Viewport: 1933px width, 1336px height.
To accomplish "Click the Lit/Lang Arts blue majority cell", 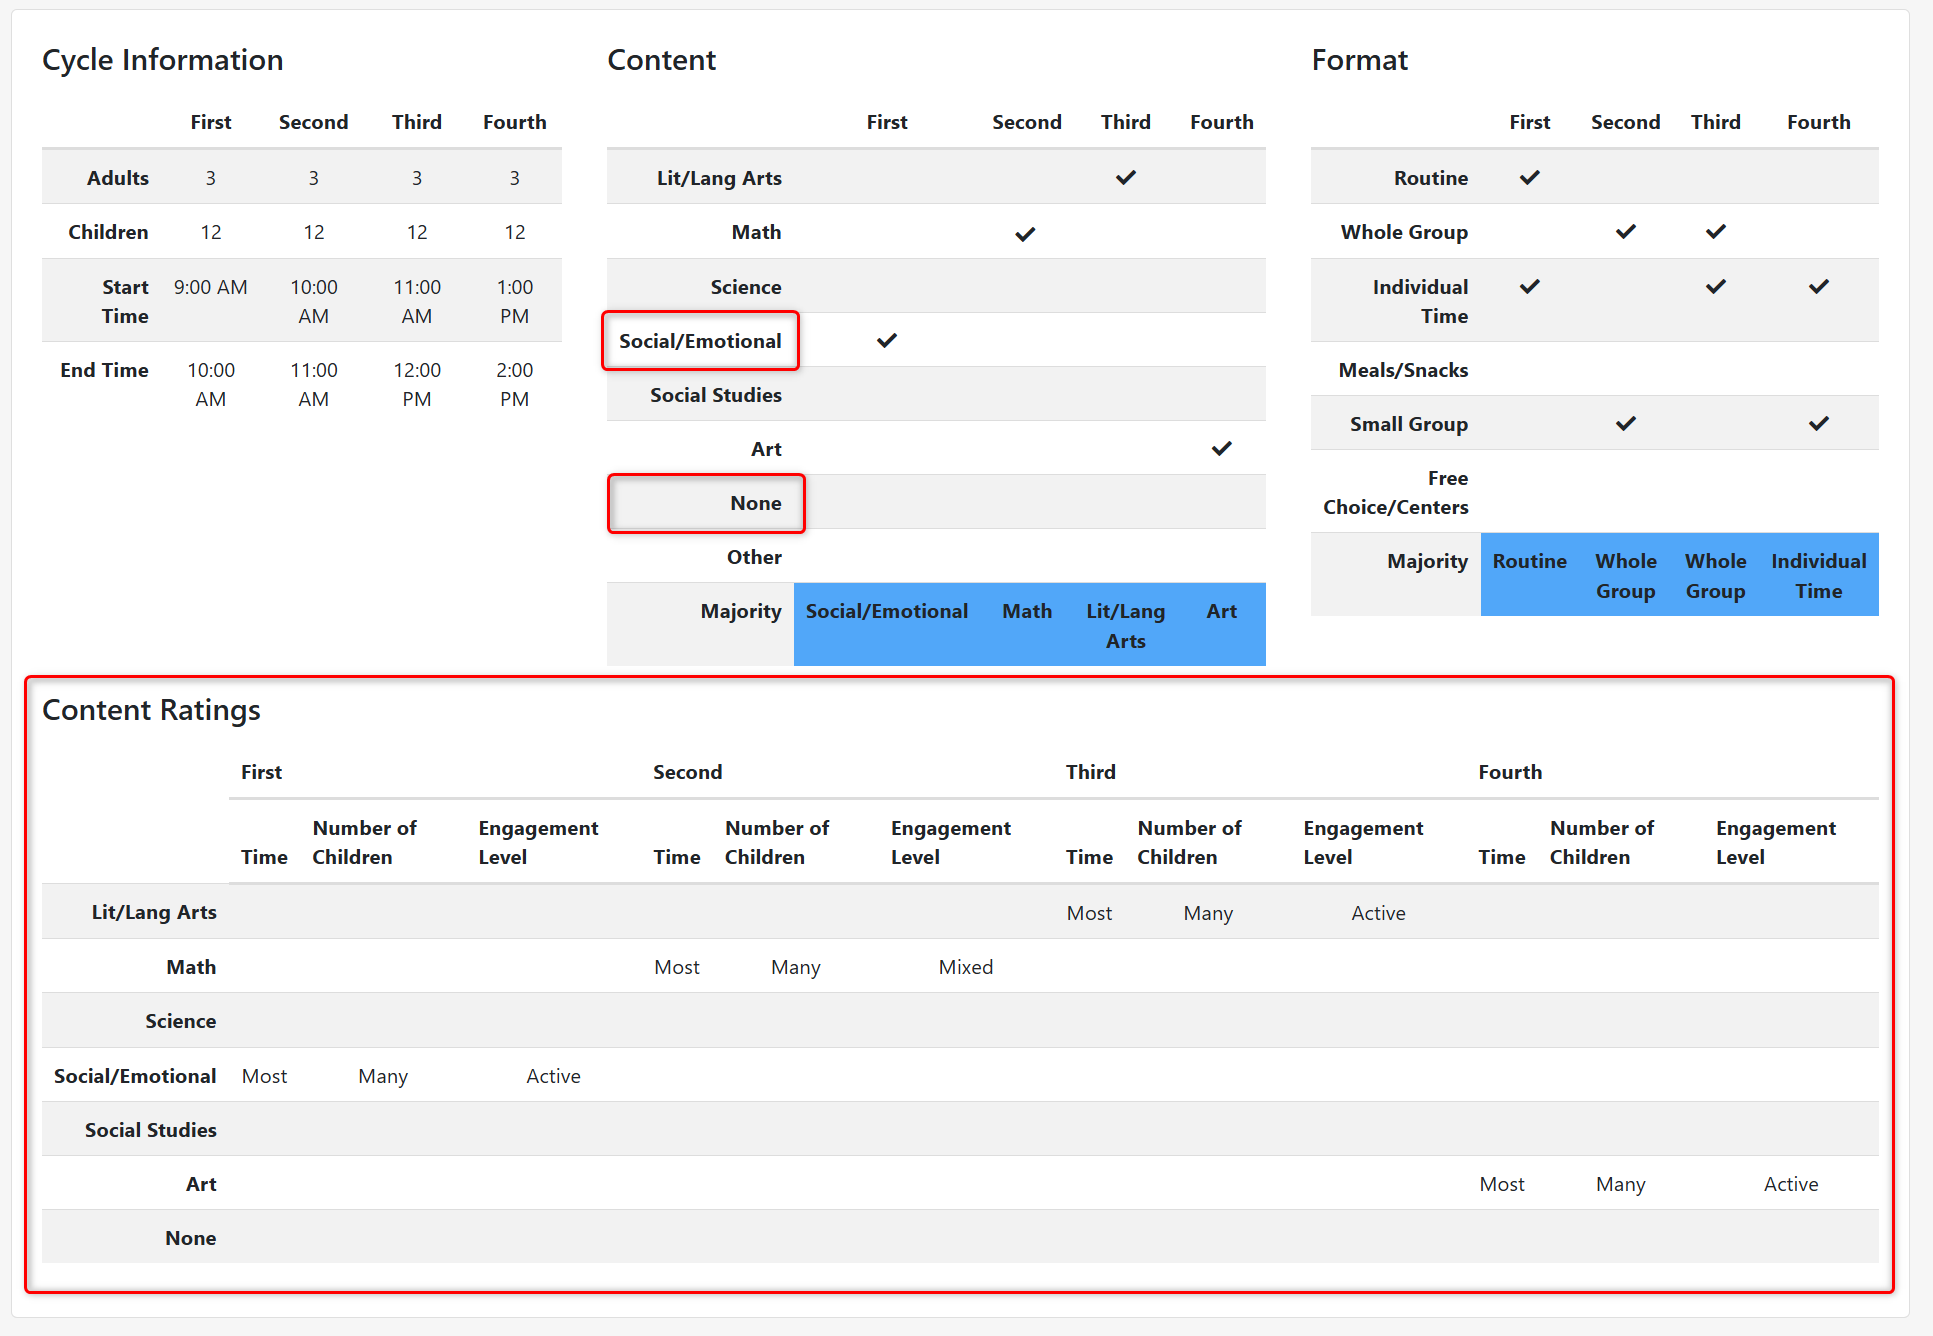I will click(1125, 626).
